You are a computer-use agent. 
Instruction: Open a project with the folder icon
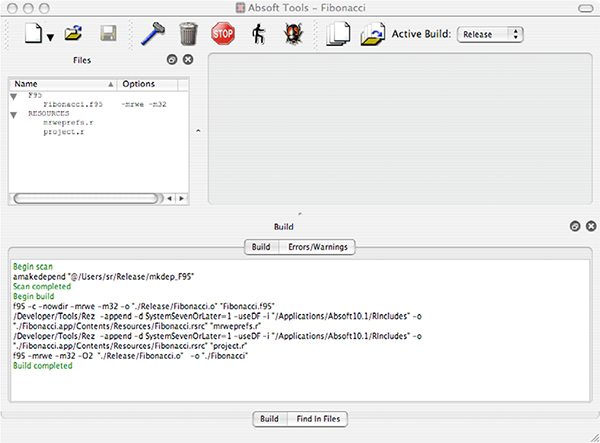click(x=73, y=33)
